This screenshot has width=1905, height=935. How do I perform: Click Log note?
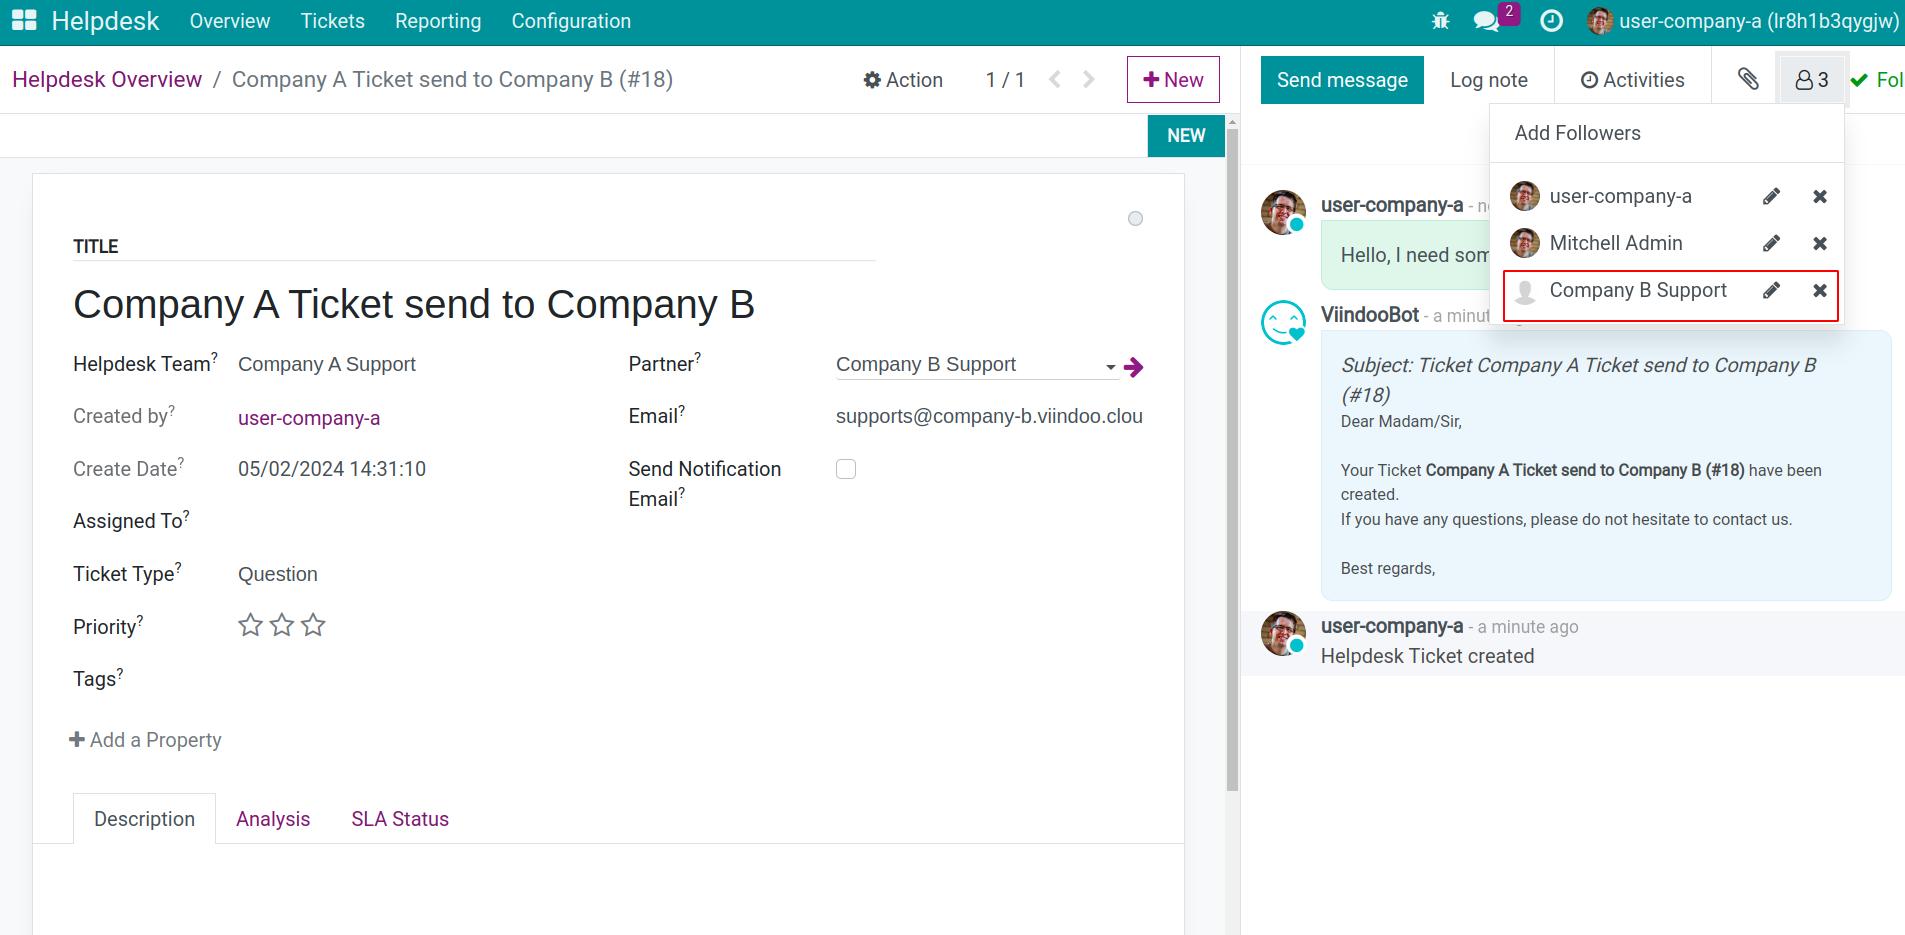click(1489, 80)
